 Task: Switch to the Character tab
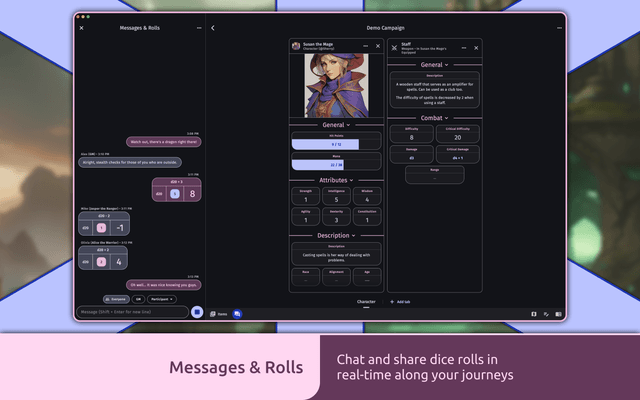pos(366,301)
